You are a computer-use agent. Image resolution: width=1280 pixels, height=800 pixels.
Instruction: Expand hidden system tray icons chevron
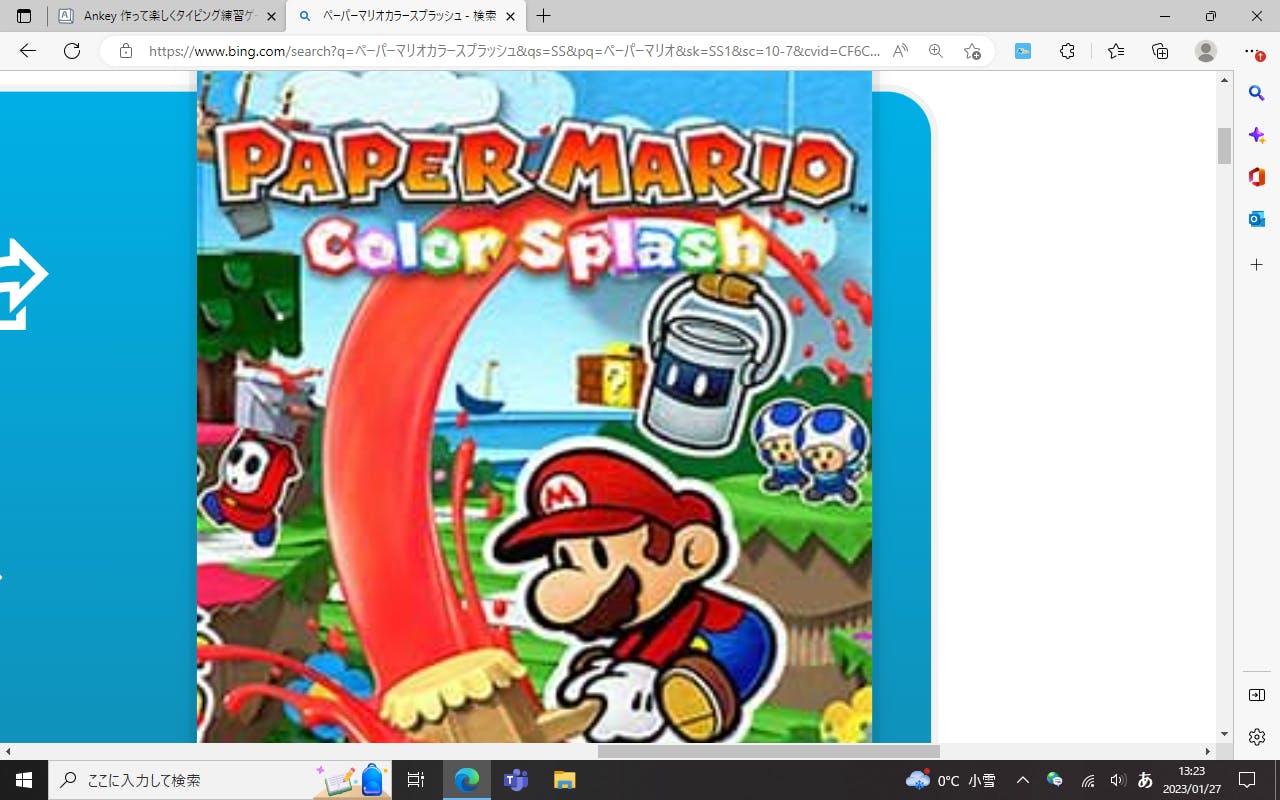click(1022, 780)
